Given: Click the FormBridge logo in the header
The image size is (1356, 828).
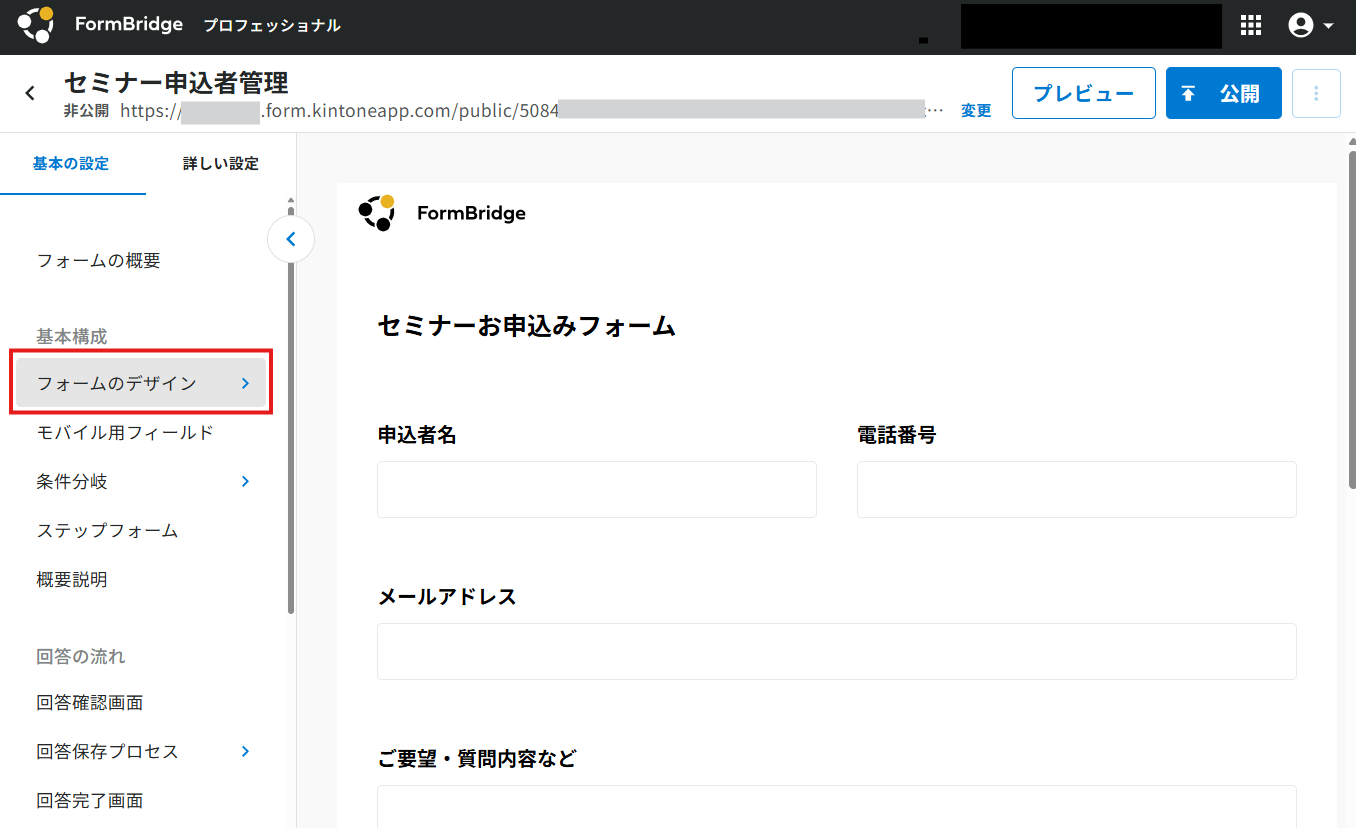Looking at the screenshot, I should point(100,25).
